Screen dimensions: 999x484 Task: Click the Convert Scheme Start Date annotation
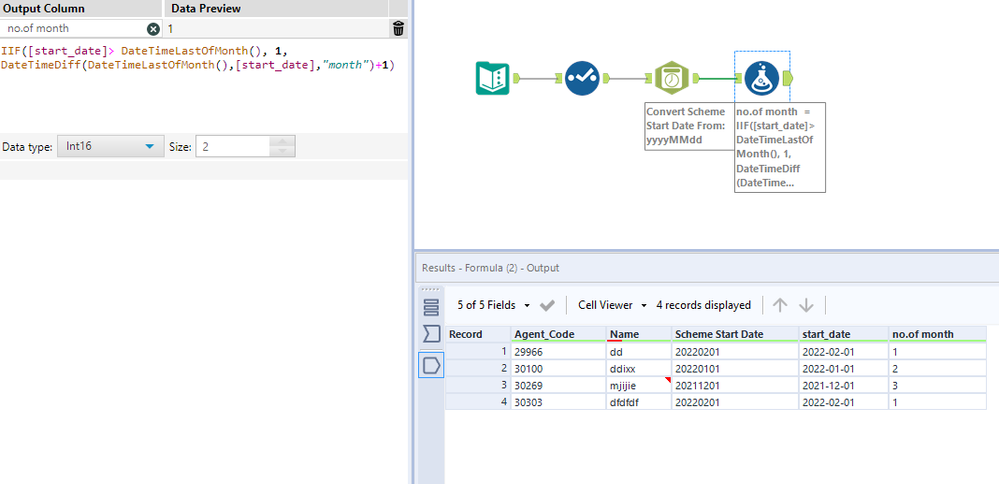click(x=689, y=125)
